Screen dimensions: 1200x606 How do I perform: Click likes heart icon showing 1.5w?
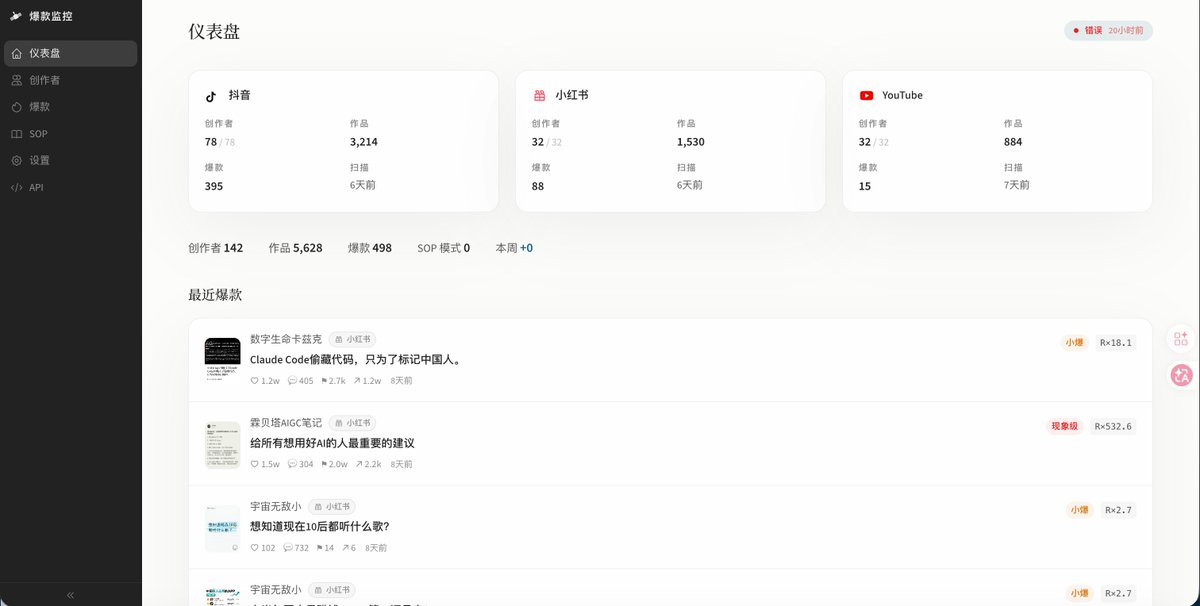pyautogui.click(x=254, y=465)
